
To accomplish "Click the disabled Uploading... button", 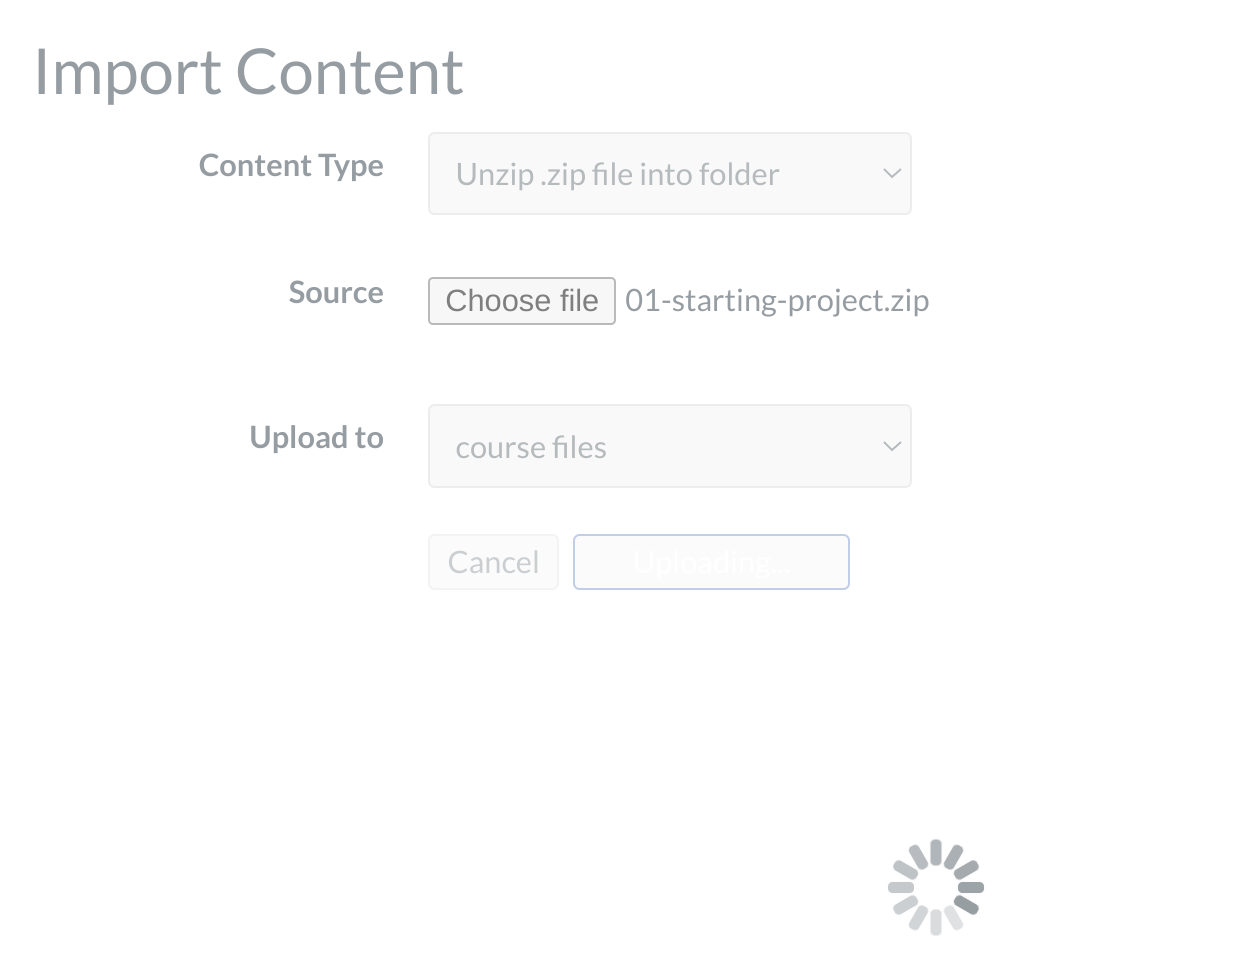I will pyautogui.click(x=711, y=562).
